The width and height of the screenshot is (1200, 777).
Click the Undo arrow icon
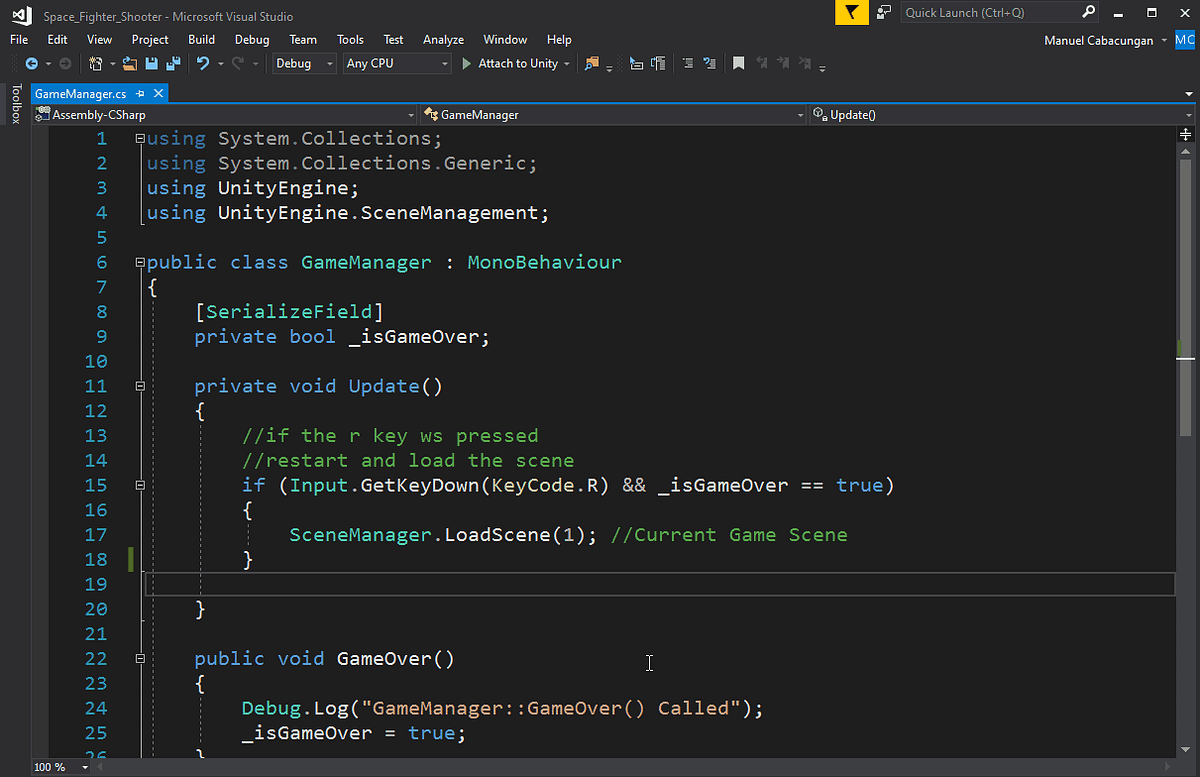[x=202, y=63]
